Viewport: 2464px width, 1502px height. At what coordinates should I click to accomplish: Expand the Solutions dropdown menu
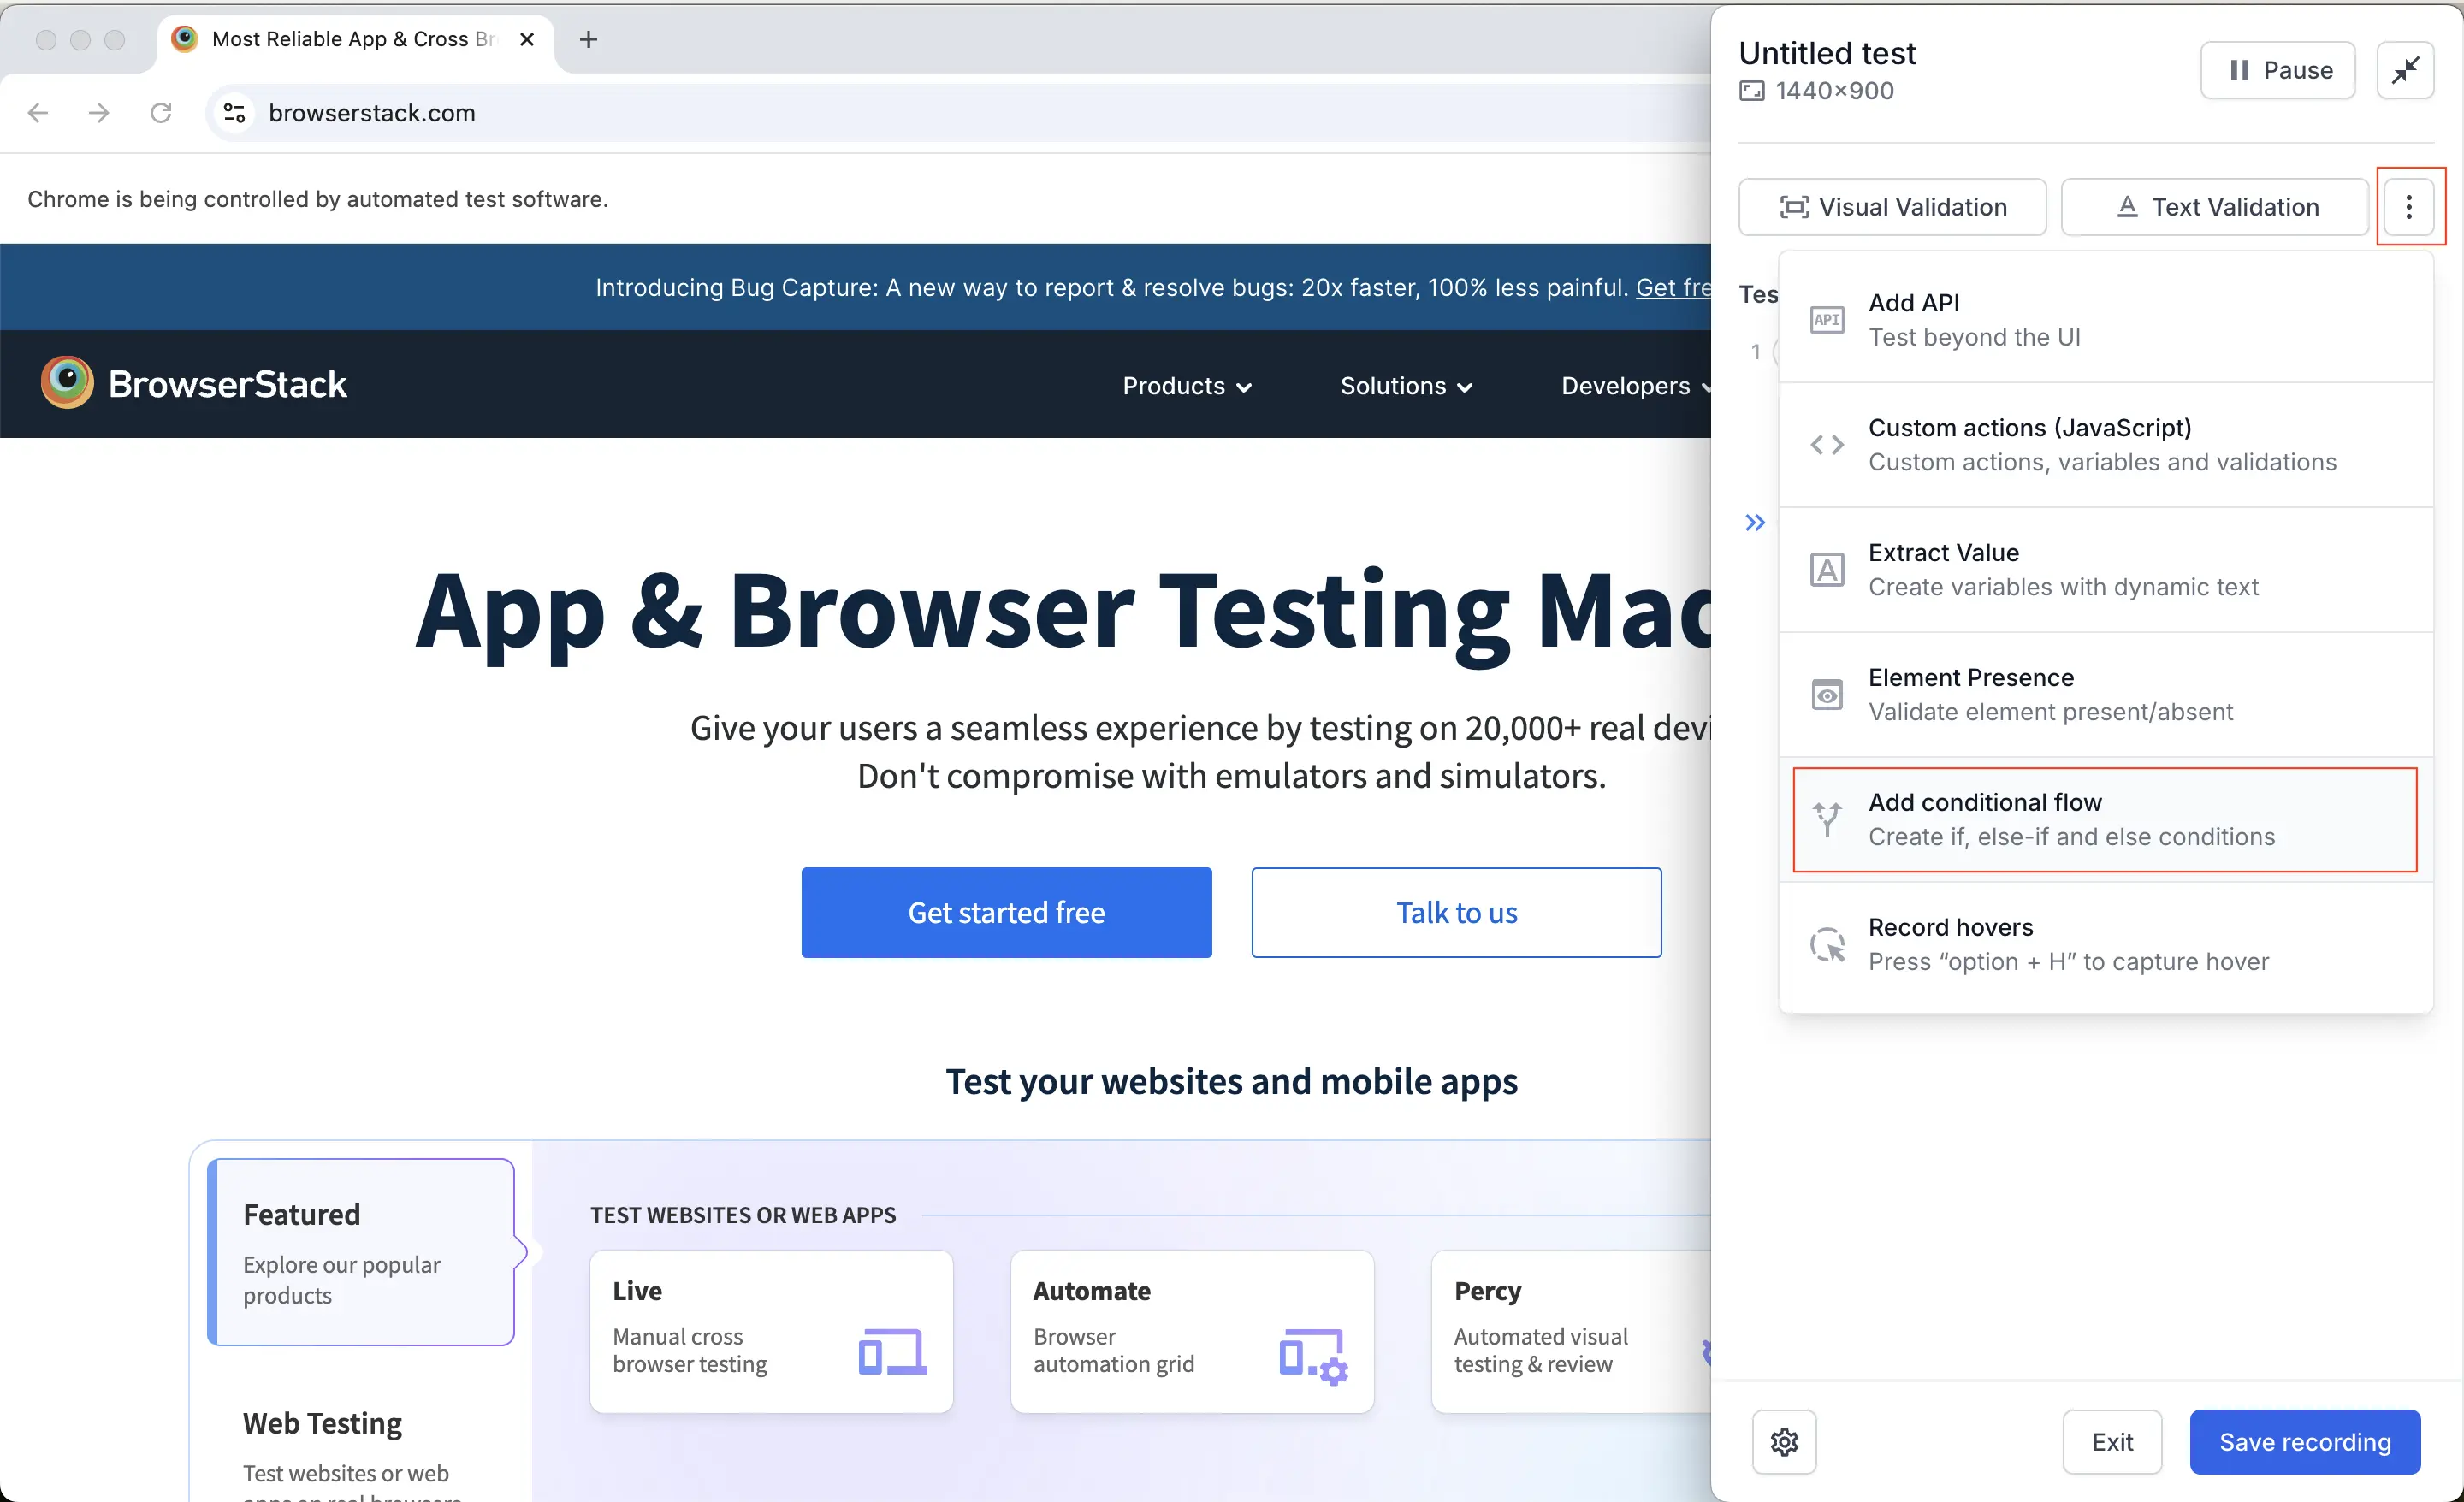1405,386
